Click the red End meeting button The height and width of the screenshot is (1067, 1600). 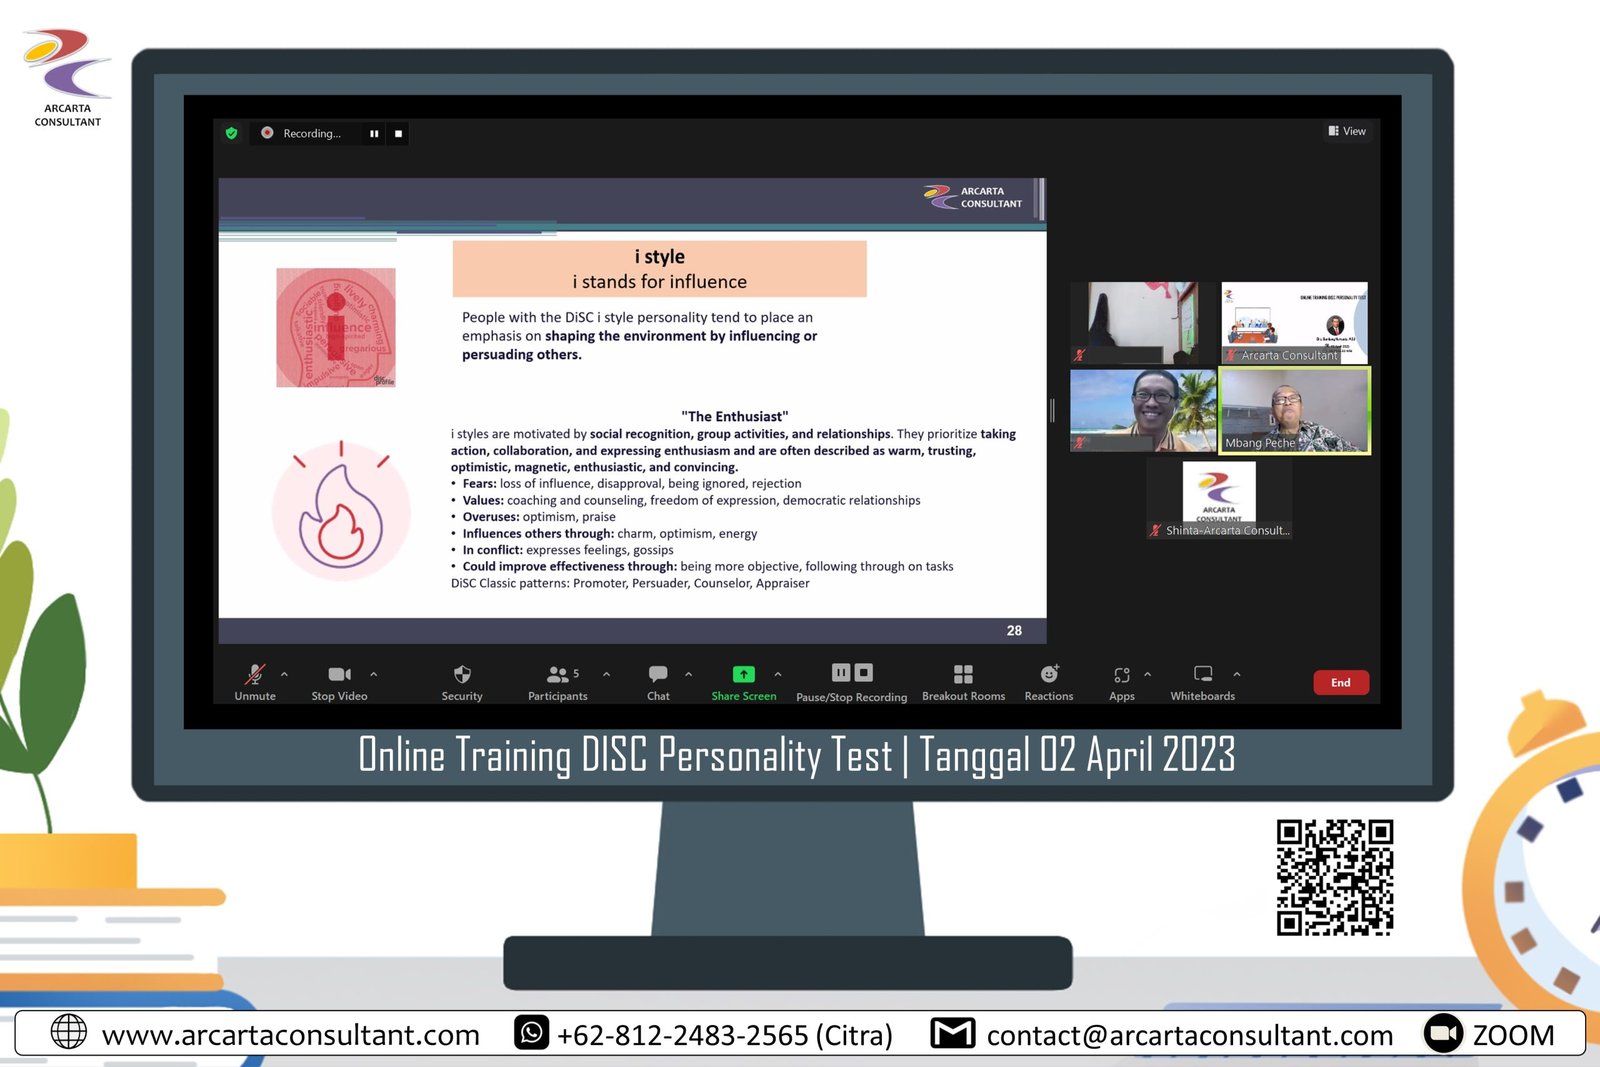click(1340, 683)
